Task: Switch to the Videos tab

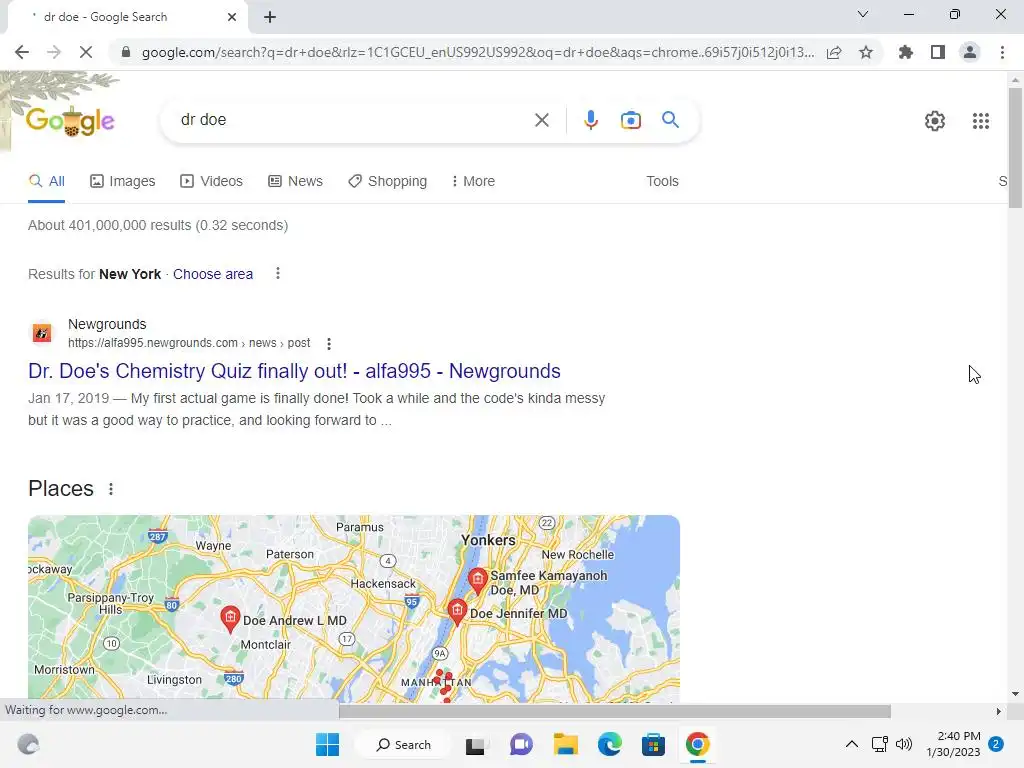Action: [212, 181]
